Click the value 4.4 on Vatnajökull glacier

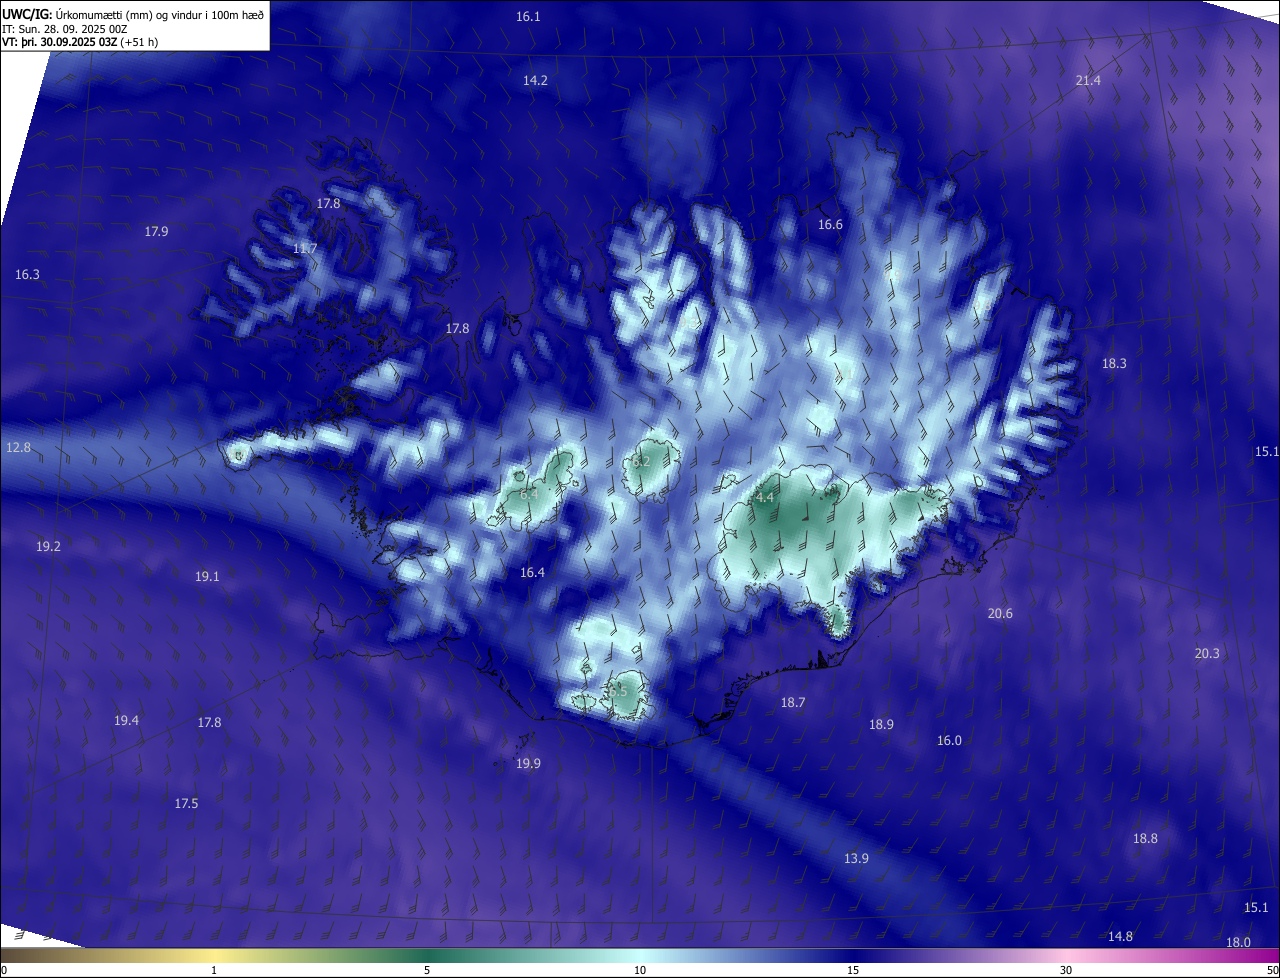765,497
